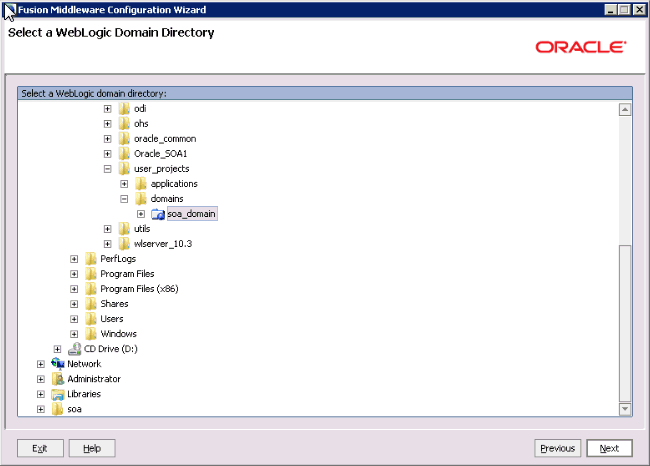Minimize the Configuration Wizard window
Image resolution: width=650 pixels, height=466 pixels.
click(610, 10)
